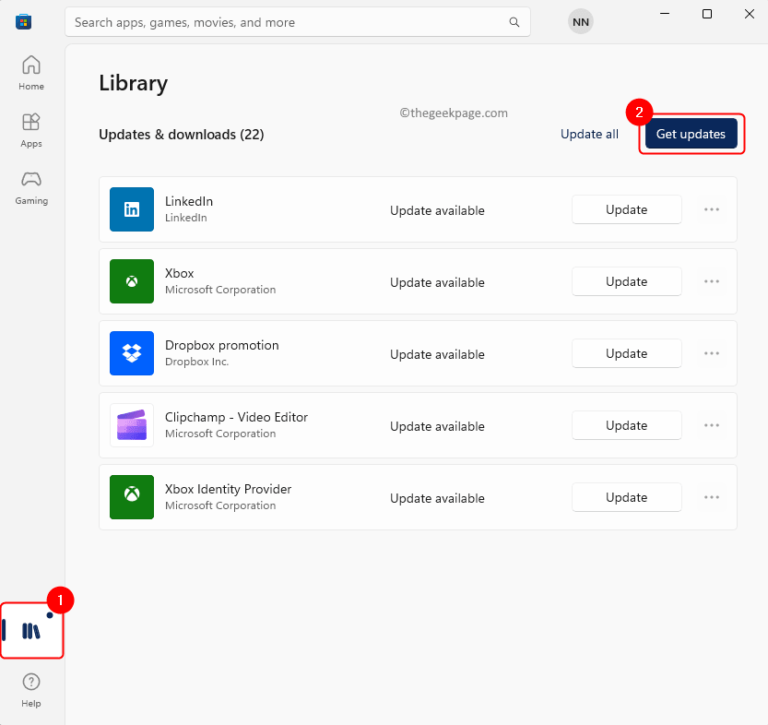Click the LinkedIn app icon
The width and height of the screenshot is (768, 725).
coord(132,209)
